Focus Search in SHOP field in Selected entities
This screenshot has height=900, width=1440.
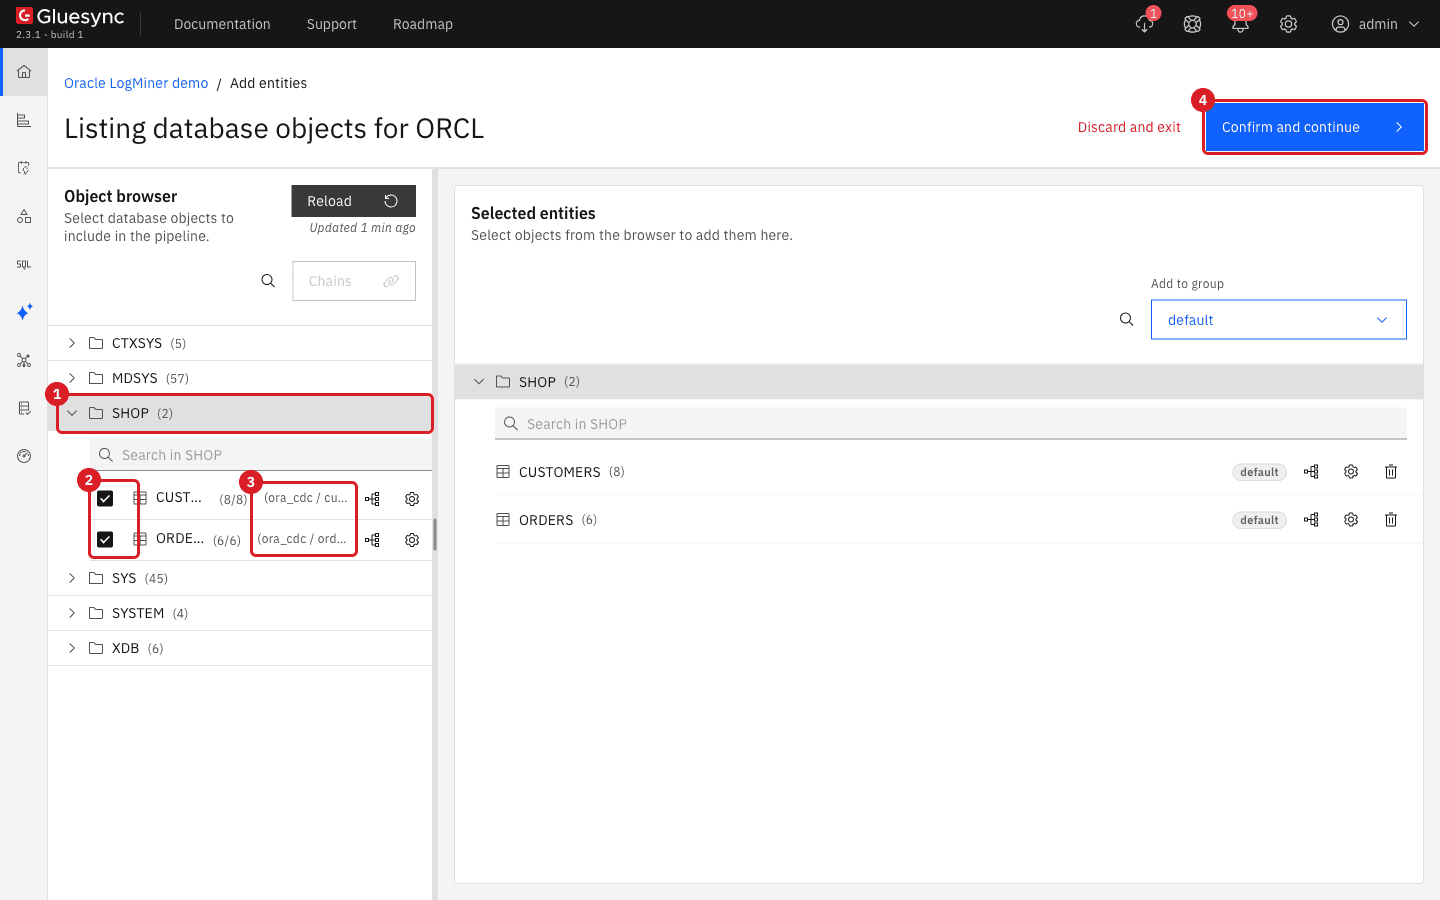pyautogui.click(x=951, y=424)
